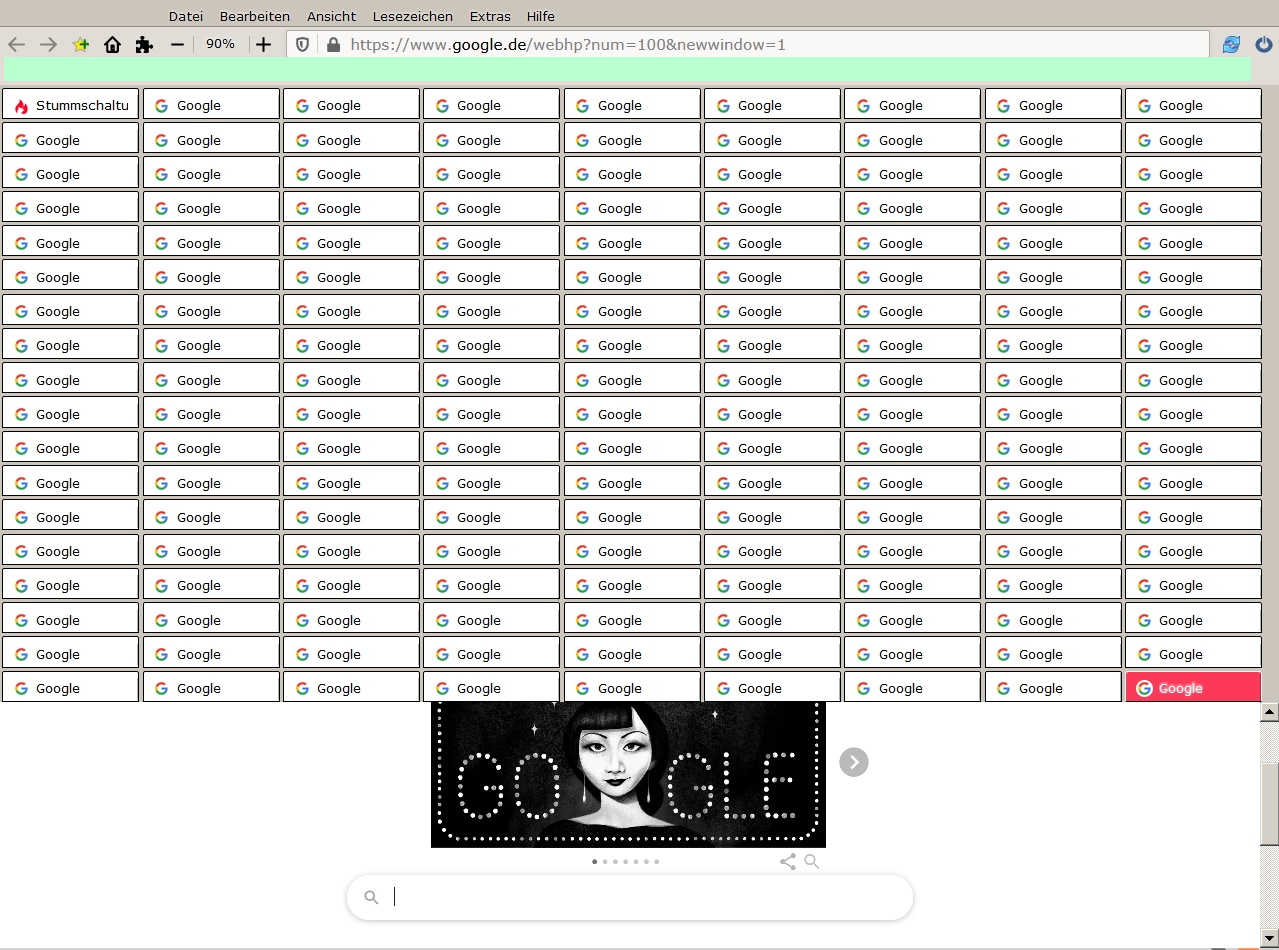Click the magnifier icon beside share icon
The image size is (1279, 950).
coord(811,861)
